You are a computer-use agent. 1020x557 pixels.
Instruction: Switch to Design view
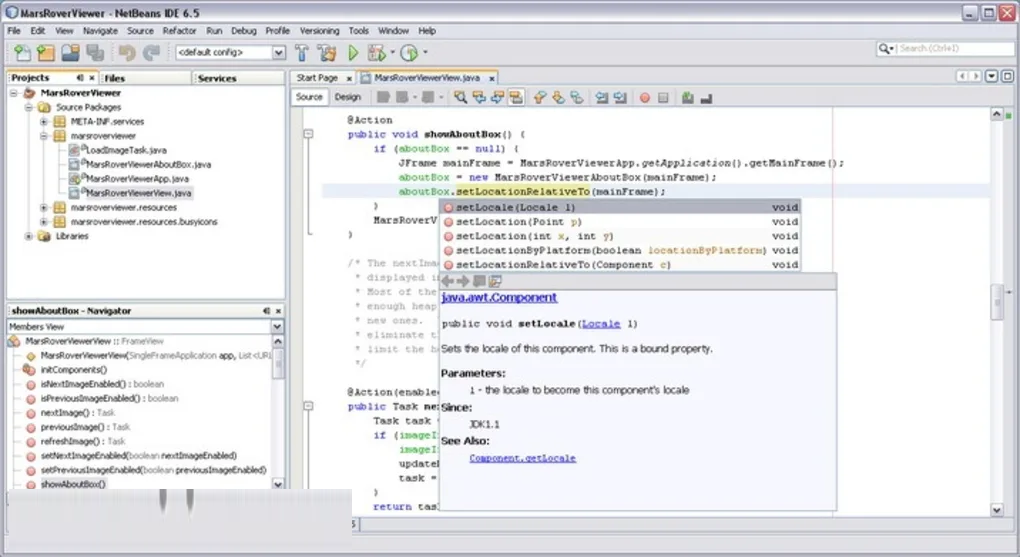347,97
